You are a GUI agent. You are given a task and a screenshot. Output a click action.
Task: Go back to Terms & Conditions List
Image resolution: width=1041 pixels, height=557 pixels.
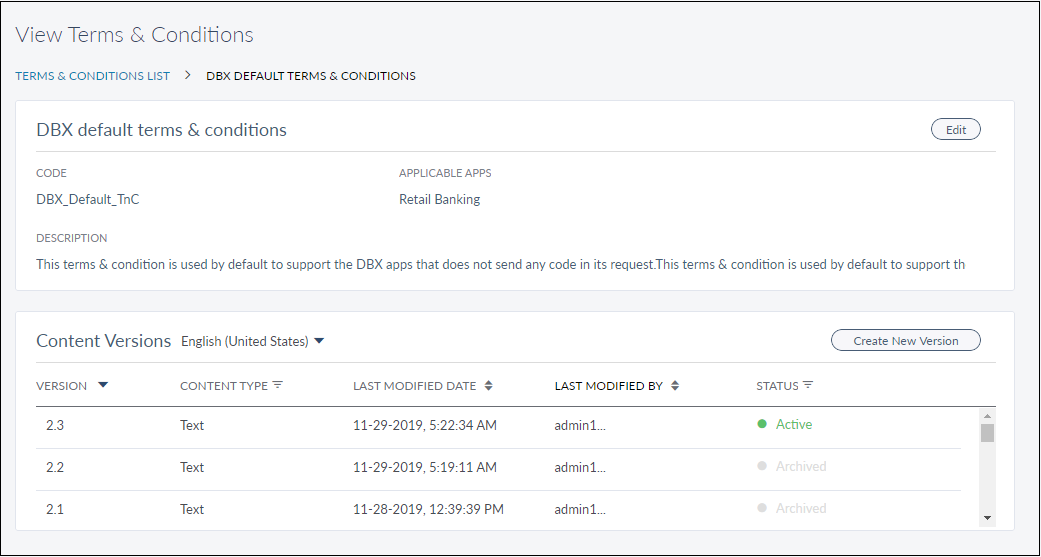[x=93, y=76]
